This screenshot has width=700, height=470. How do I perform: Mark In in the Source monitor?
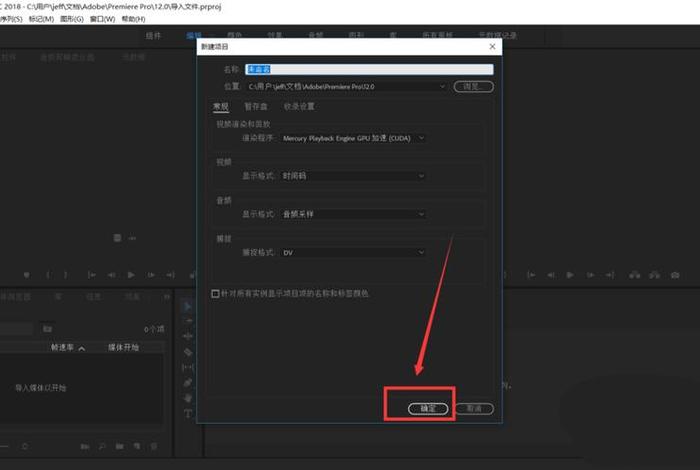(48, 275)
